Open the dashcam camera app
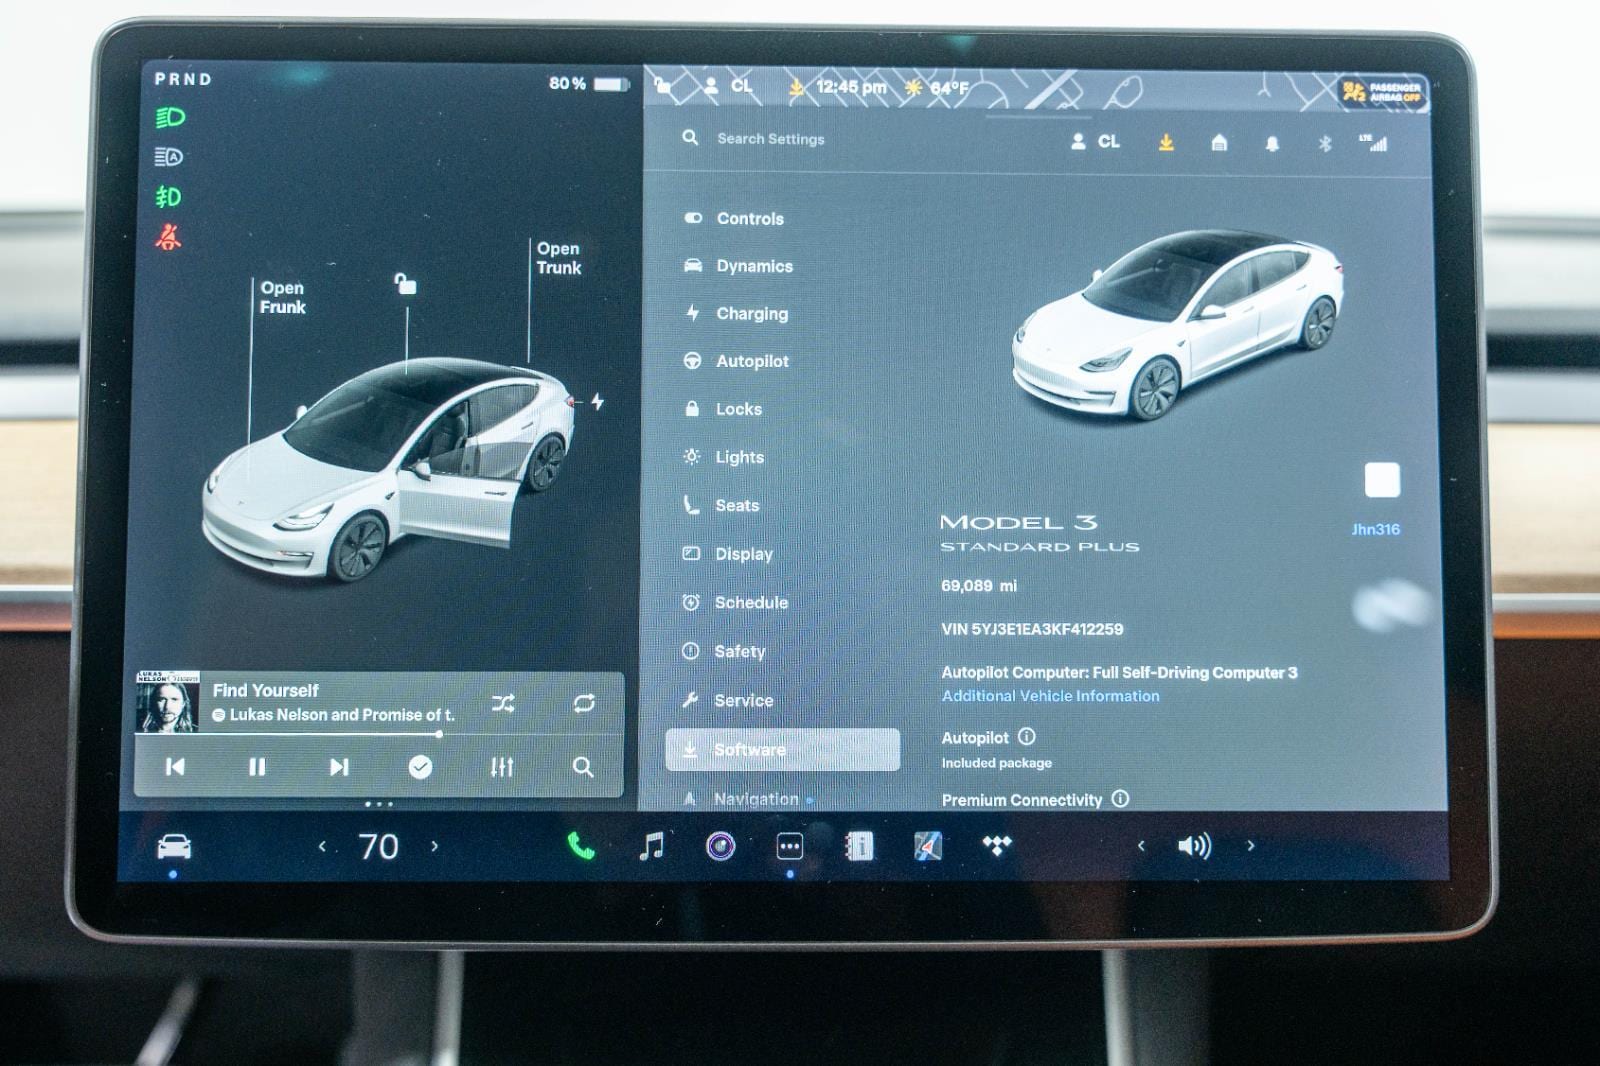This screenshot has width=1600, height=1066. [720, 846]
